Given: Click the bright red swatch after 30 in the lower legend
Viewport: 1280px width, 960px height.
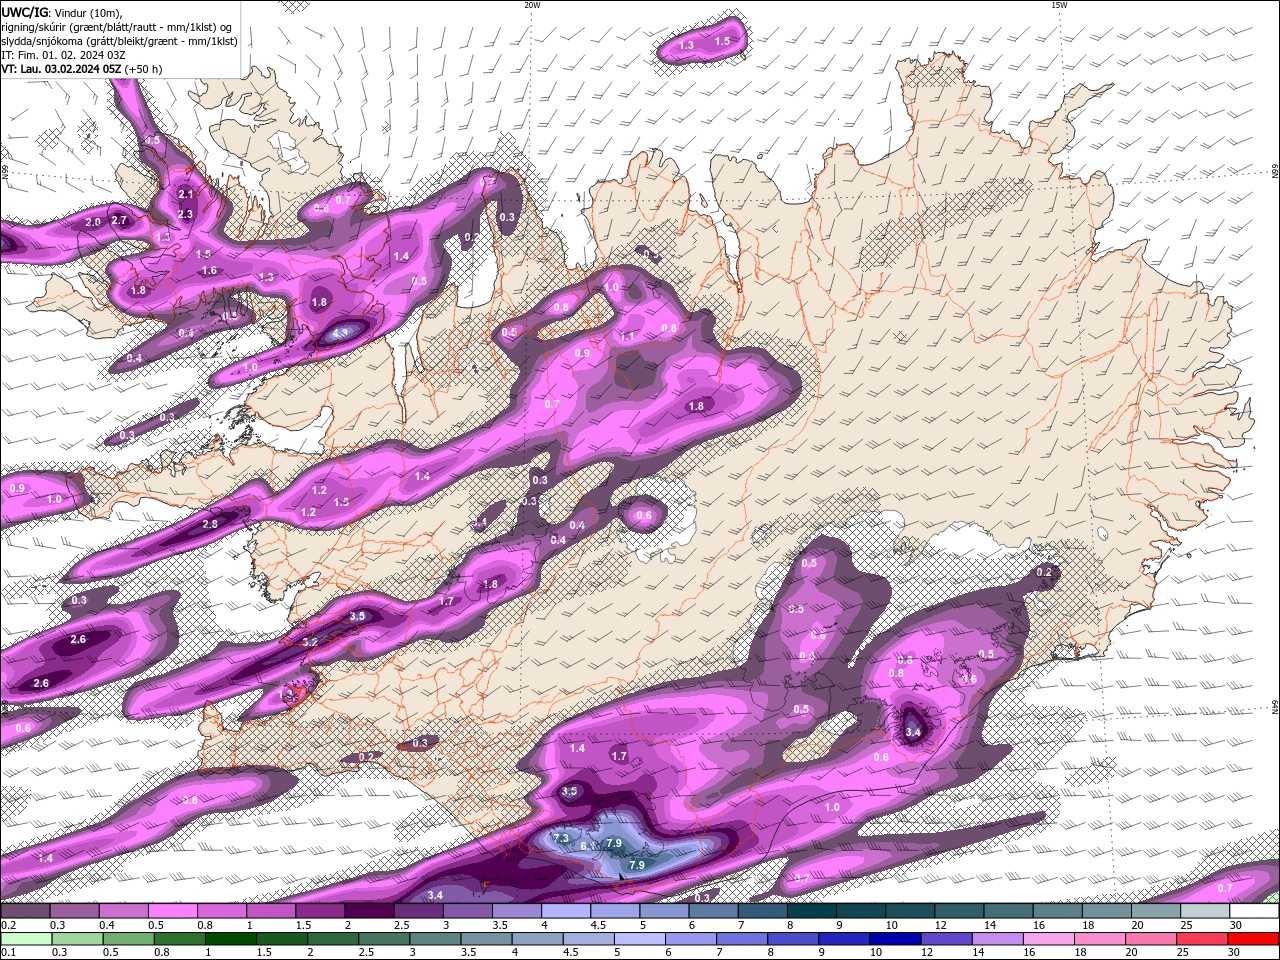Looking at the screenshot, I should (1254, 939).
